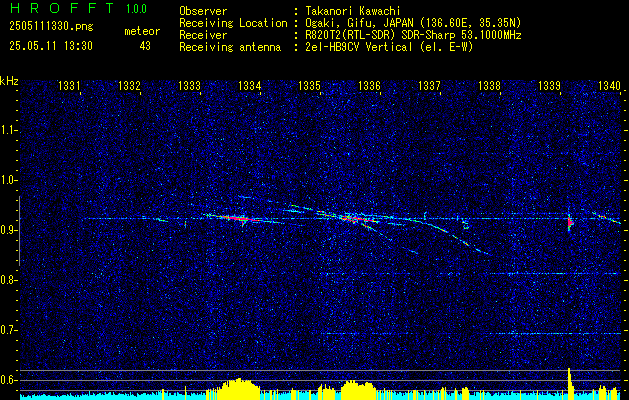The width and height of the screenshot is (629, 400).
Task: Click the 'Observer' field label
Action: point(203,11)
